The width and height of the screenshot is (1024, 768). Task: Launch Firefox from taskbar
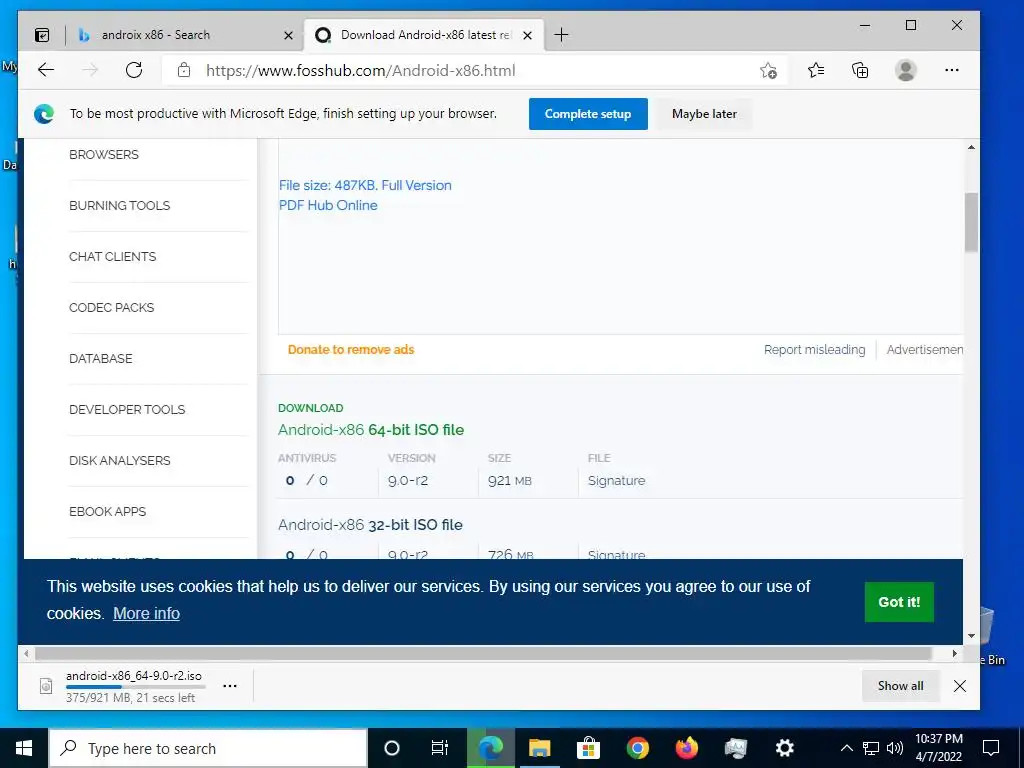[686, 748]
